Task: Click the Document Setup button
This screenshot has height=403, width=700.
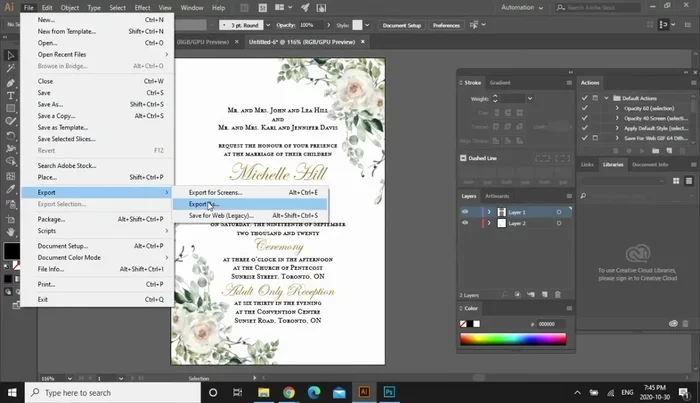Action: coord(402,25)
